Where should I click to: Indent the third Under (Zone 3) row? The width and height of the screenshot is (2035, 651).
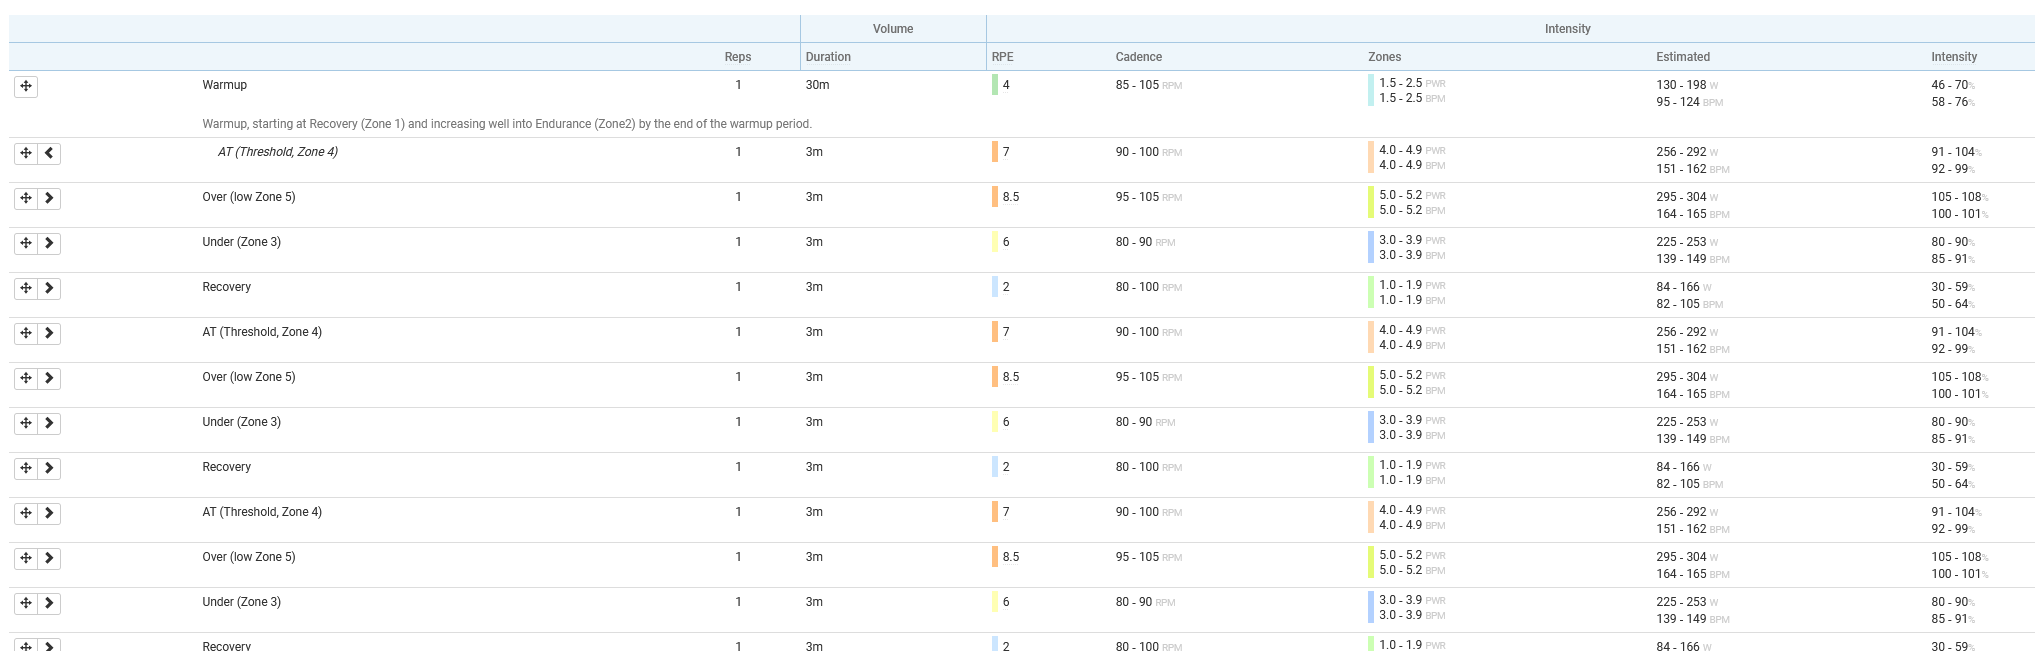[x=49, y=603]
